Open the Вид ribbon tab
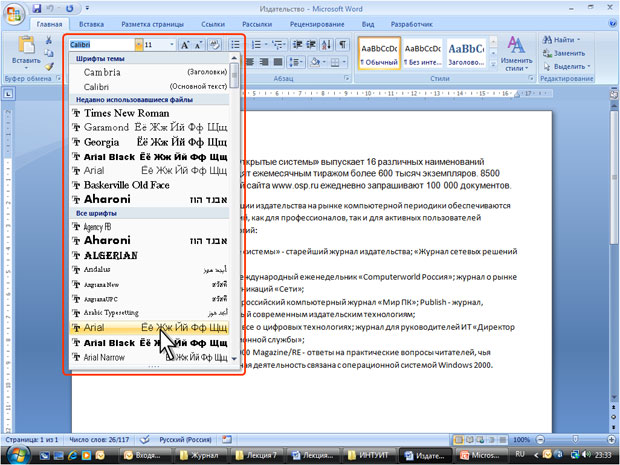The image size is (620, 465). pos(368,24)
